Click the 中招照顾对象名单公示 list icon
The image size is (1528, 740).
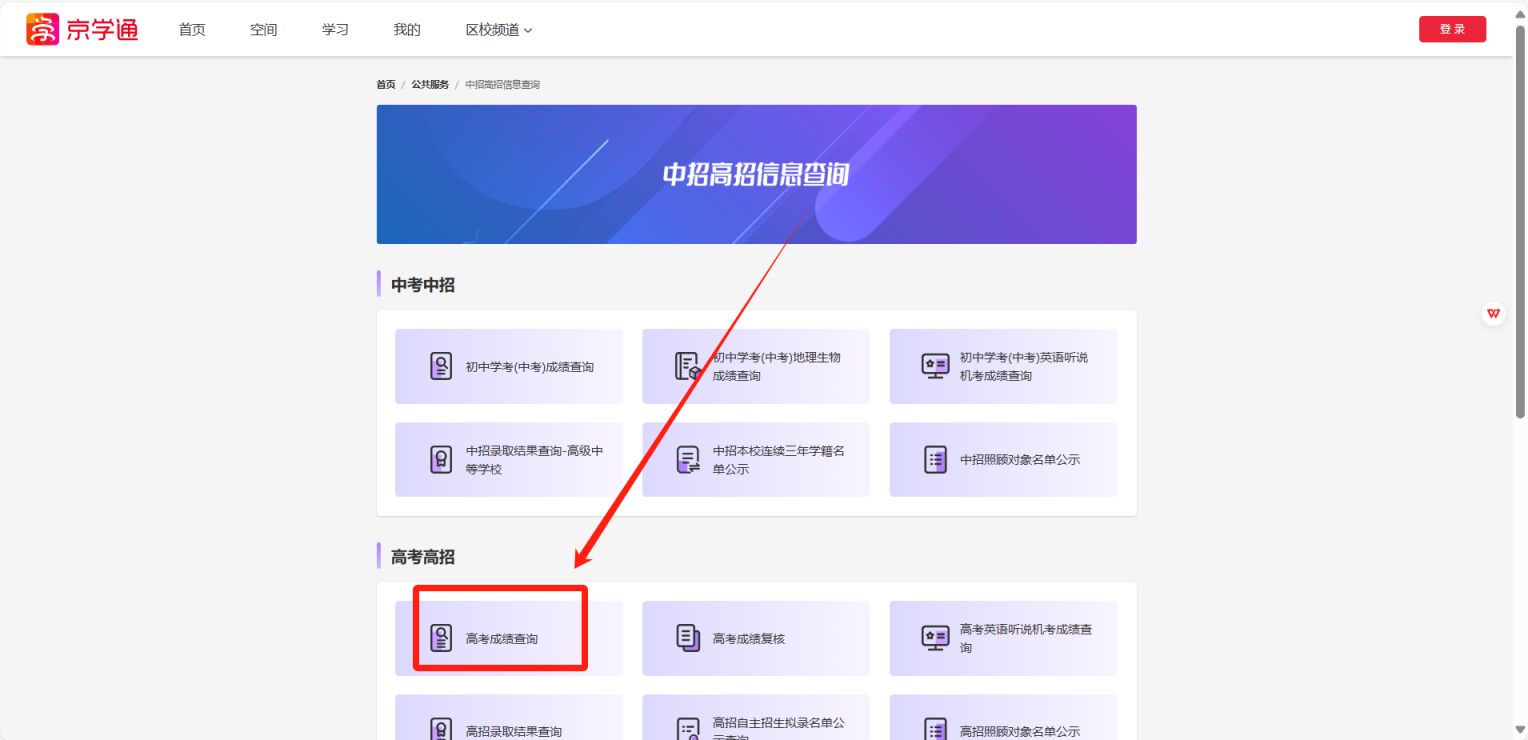[x=935, y=460]
